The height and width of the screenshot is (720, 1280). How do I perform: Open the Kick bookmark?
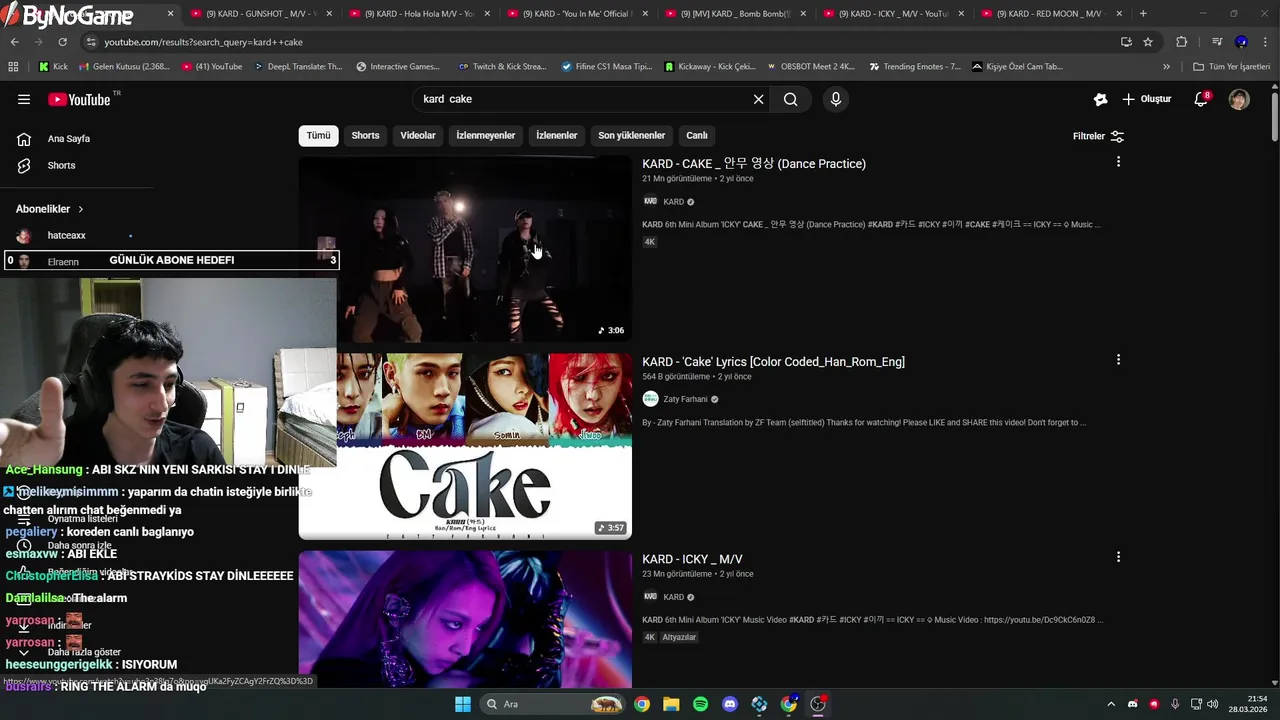[x=54, y=66]
